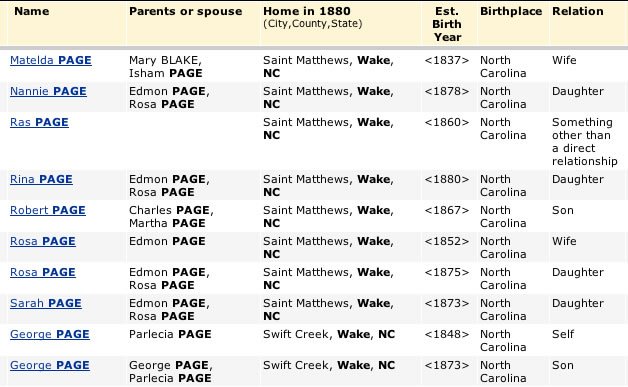Click the Parents or spouse column header
Viewport: 628px width, 387px height.
(185, 11)
